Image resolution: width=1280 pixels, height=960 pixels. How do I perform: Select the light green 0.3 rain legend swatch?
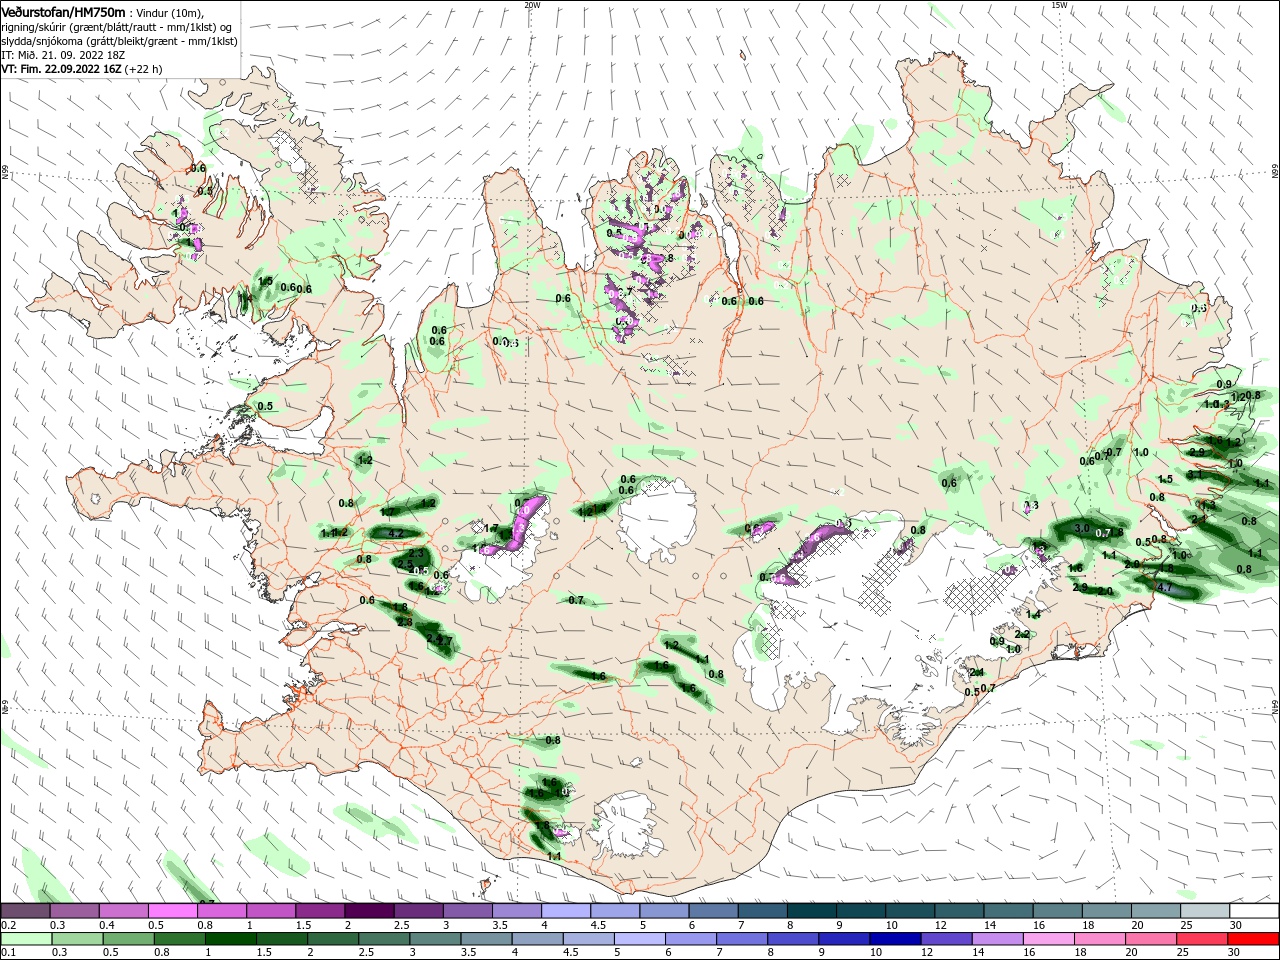pos(79,939)
